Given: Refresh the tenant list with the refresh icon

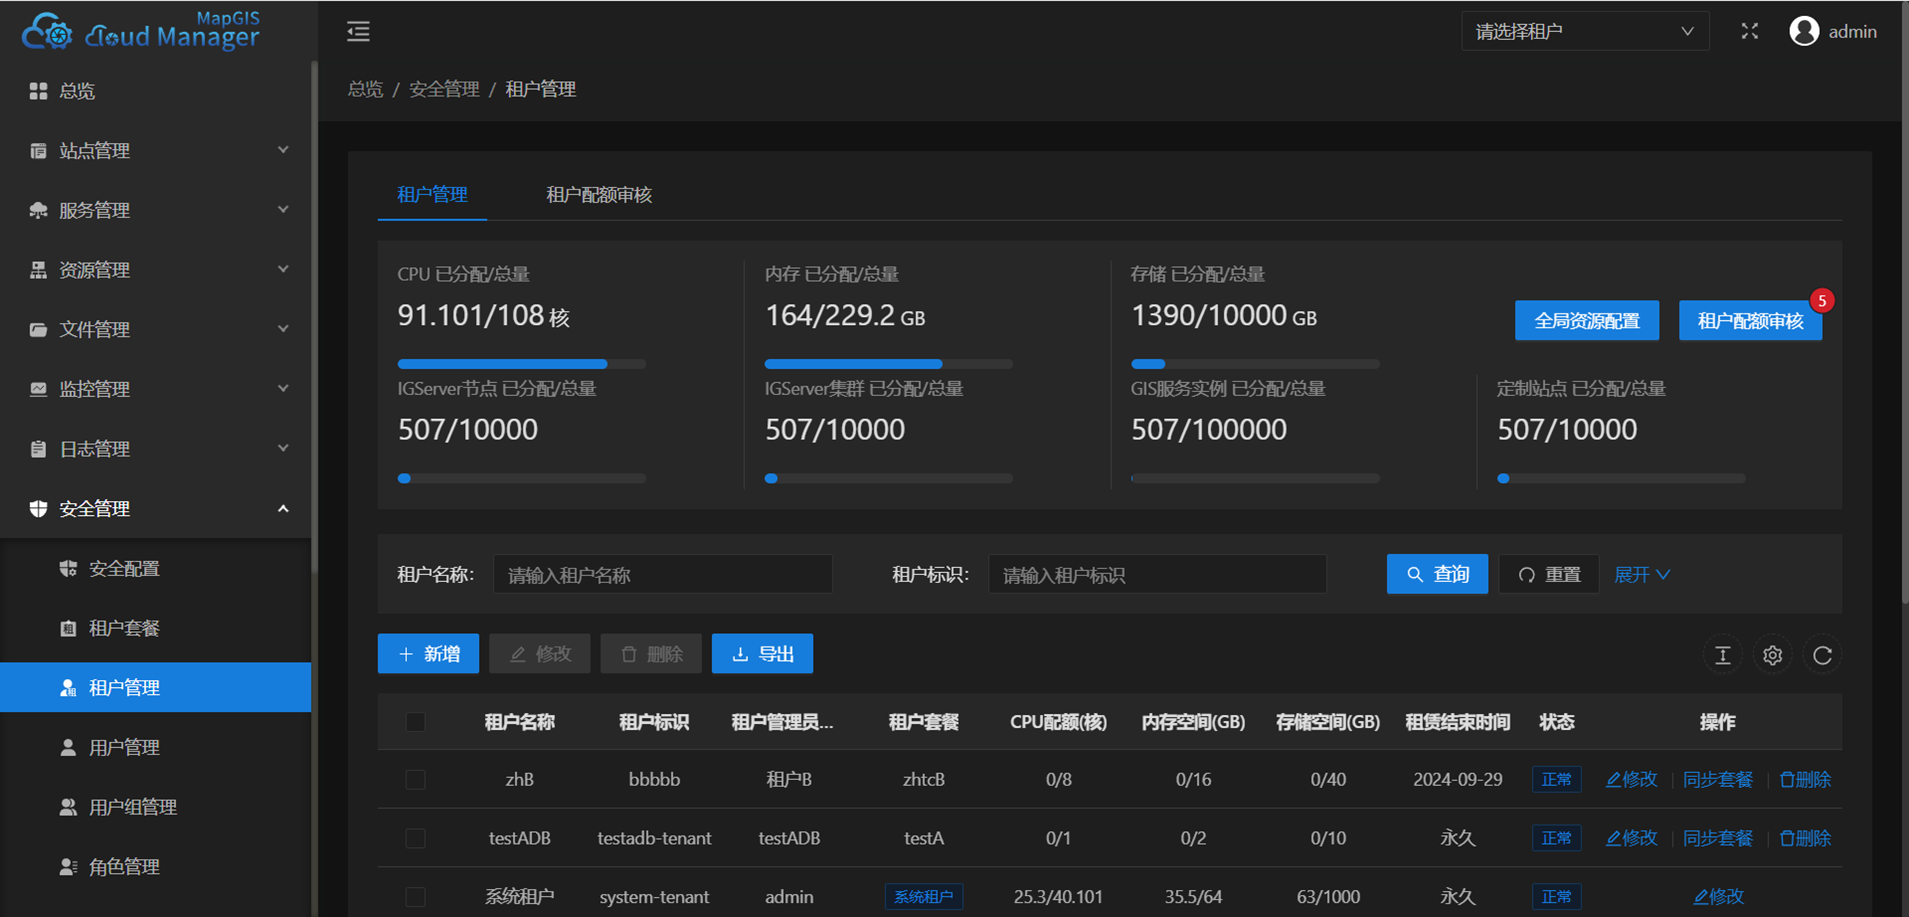Looking at the screenshot, I should [1823, 655].
